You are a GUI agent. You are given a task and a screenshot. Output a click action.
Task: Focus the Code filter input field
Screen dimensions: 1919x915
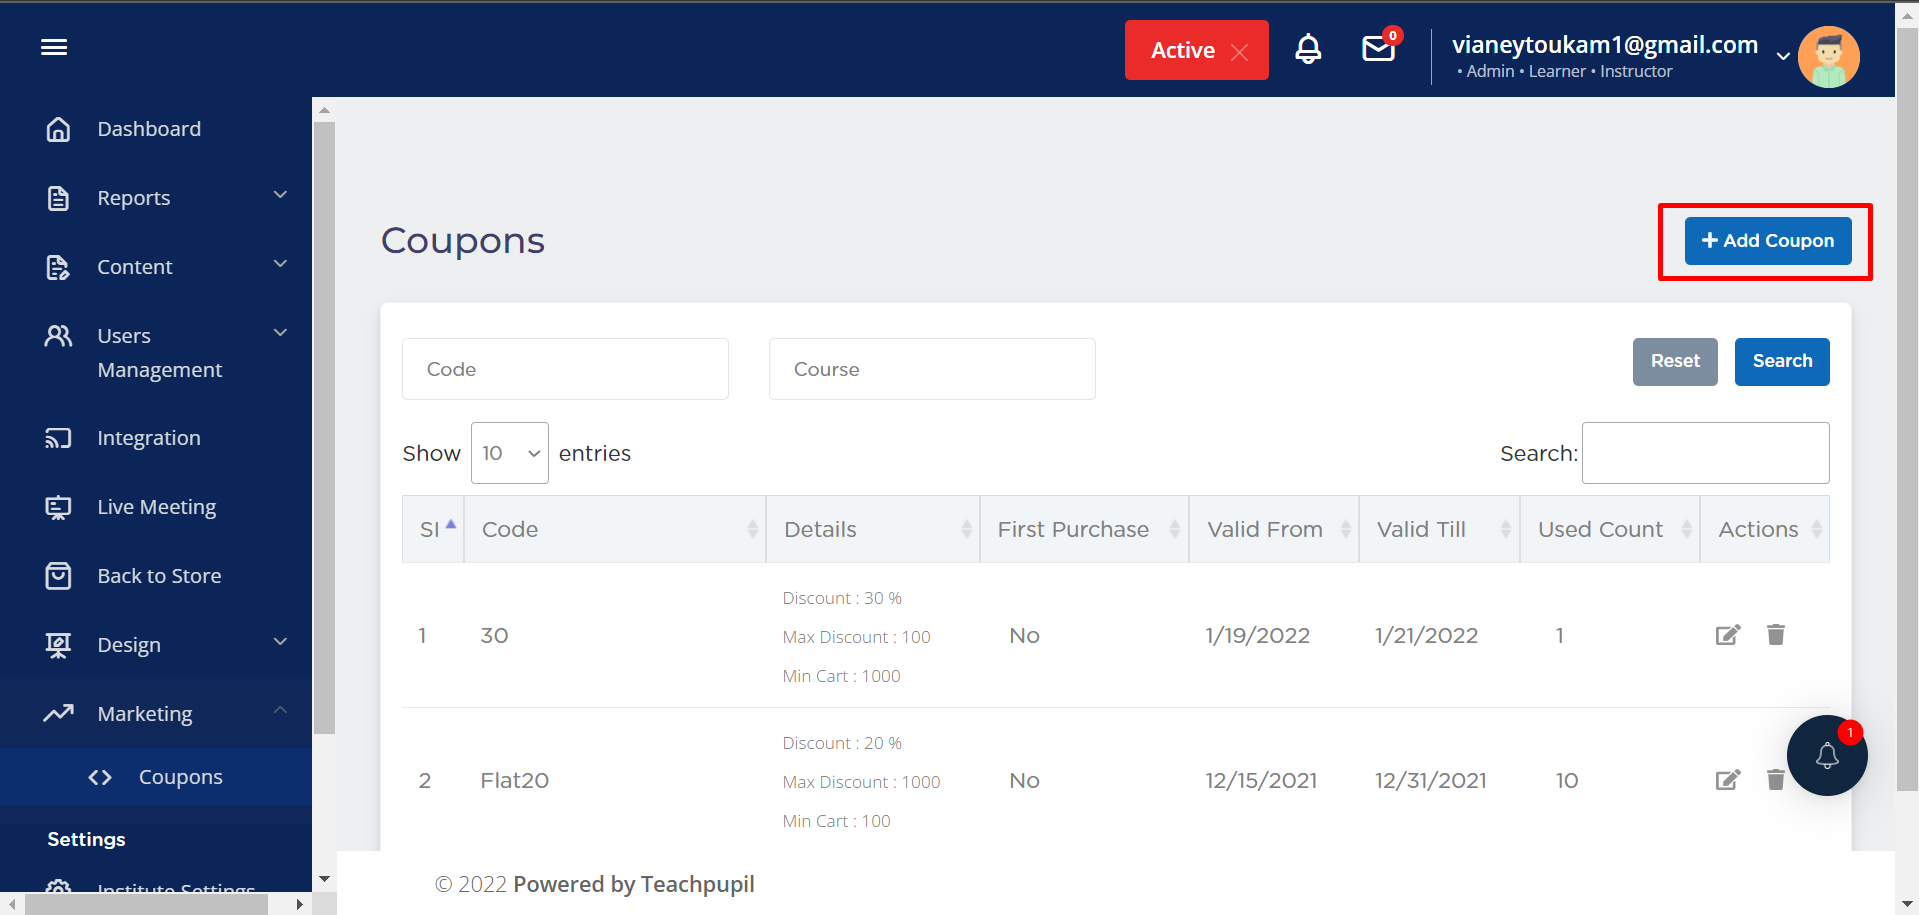565,369
